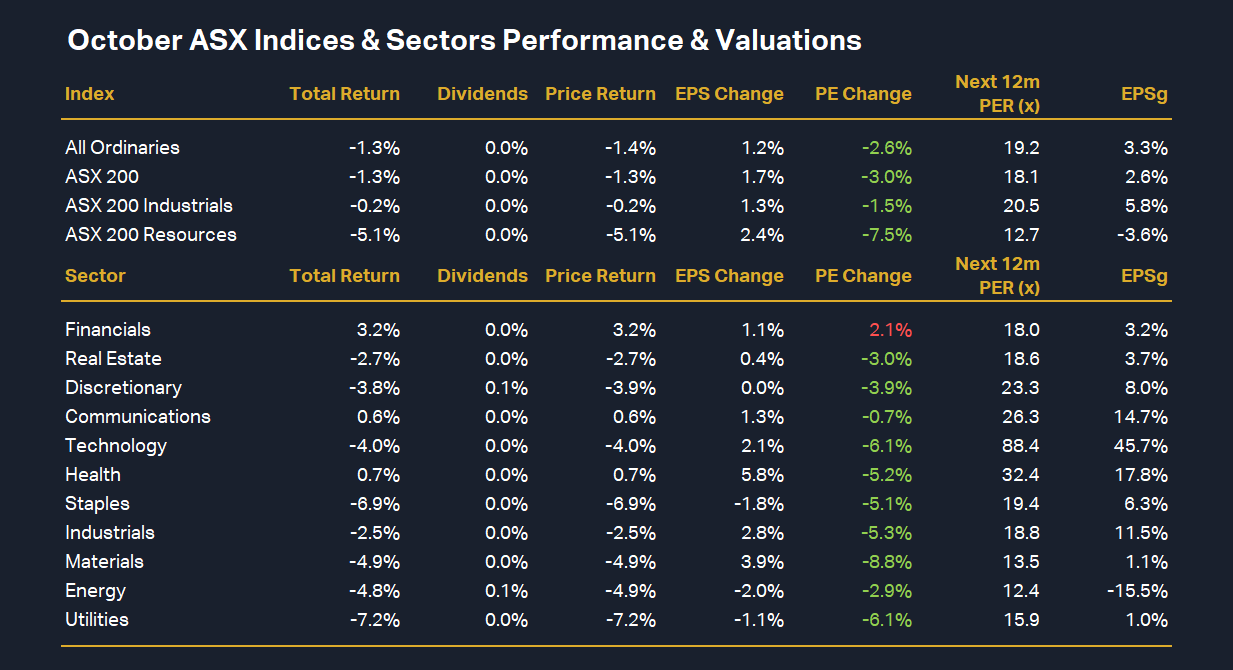
Task: Click the ASX 200 Industrials row label
Action: 149,206
